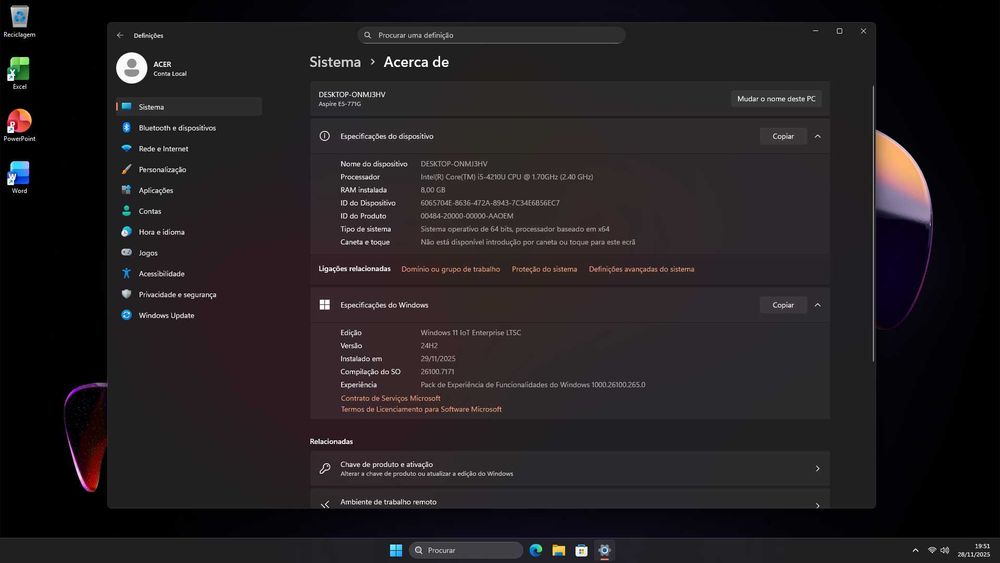Open Windows Update settings
Image resolution: width=1000 pixels, height=563 pixels.
click(x=189, y=315)
